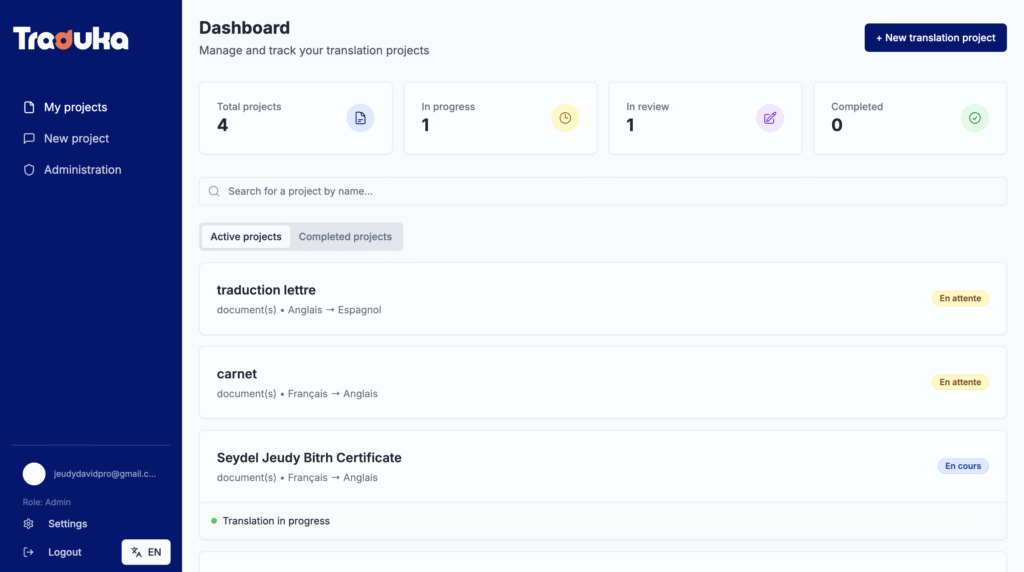The image size is (1024, 572).
Task: Click the search magnifier icon
Action: point(214,191)
